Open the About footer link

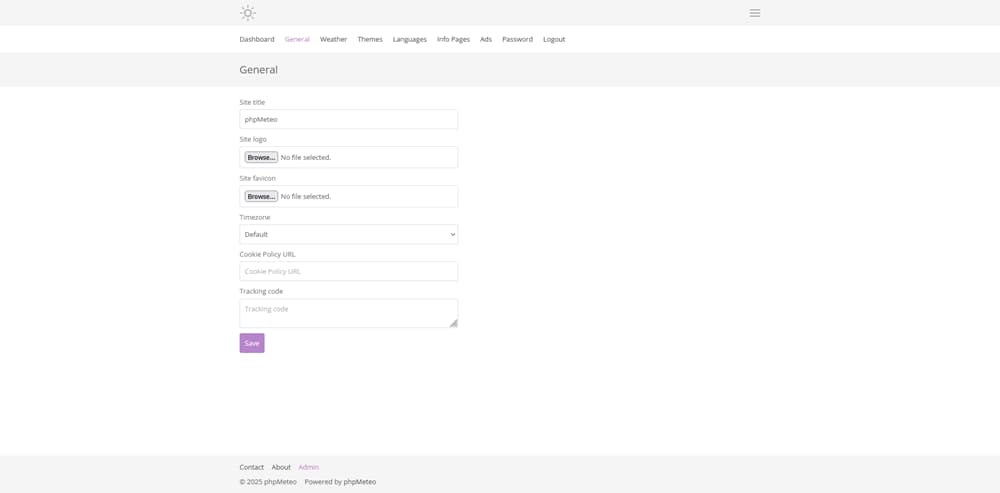coord(281,467)
